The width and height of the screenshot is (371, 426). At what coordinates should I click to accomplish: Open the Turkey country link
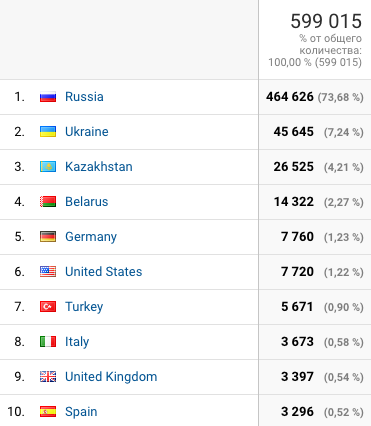point(84,307)
